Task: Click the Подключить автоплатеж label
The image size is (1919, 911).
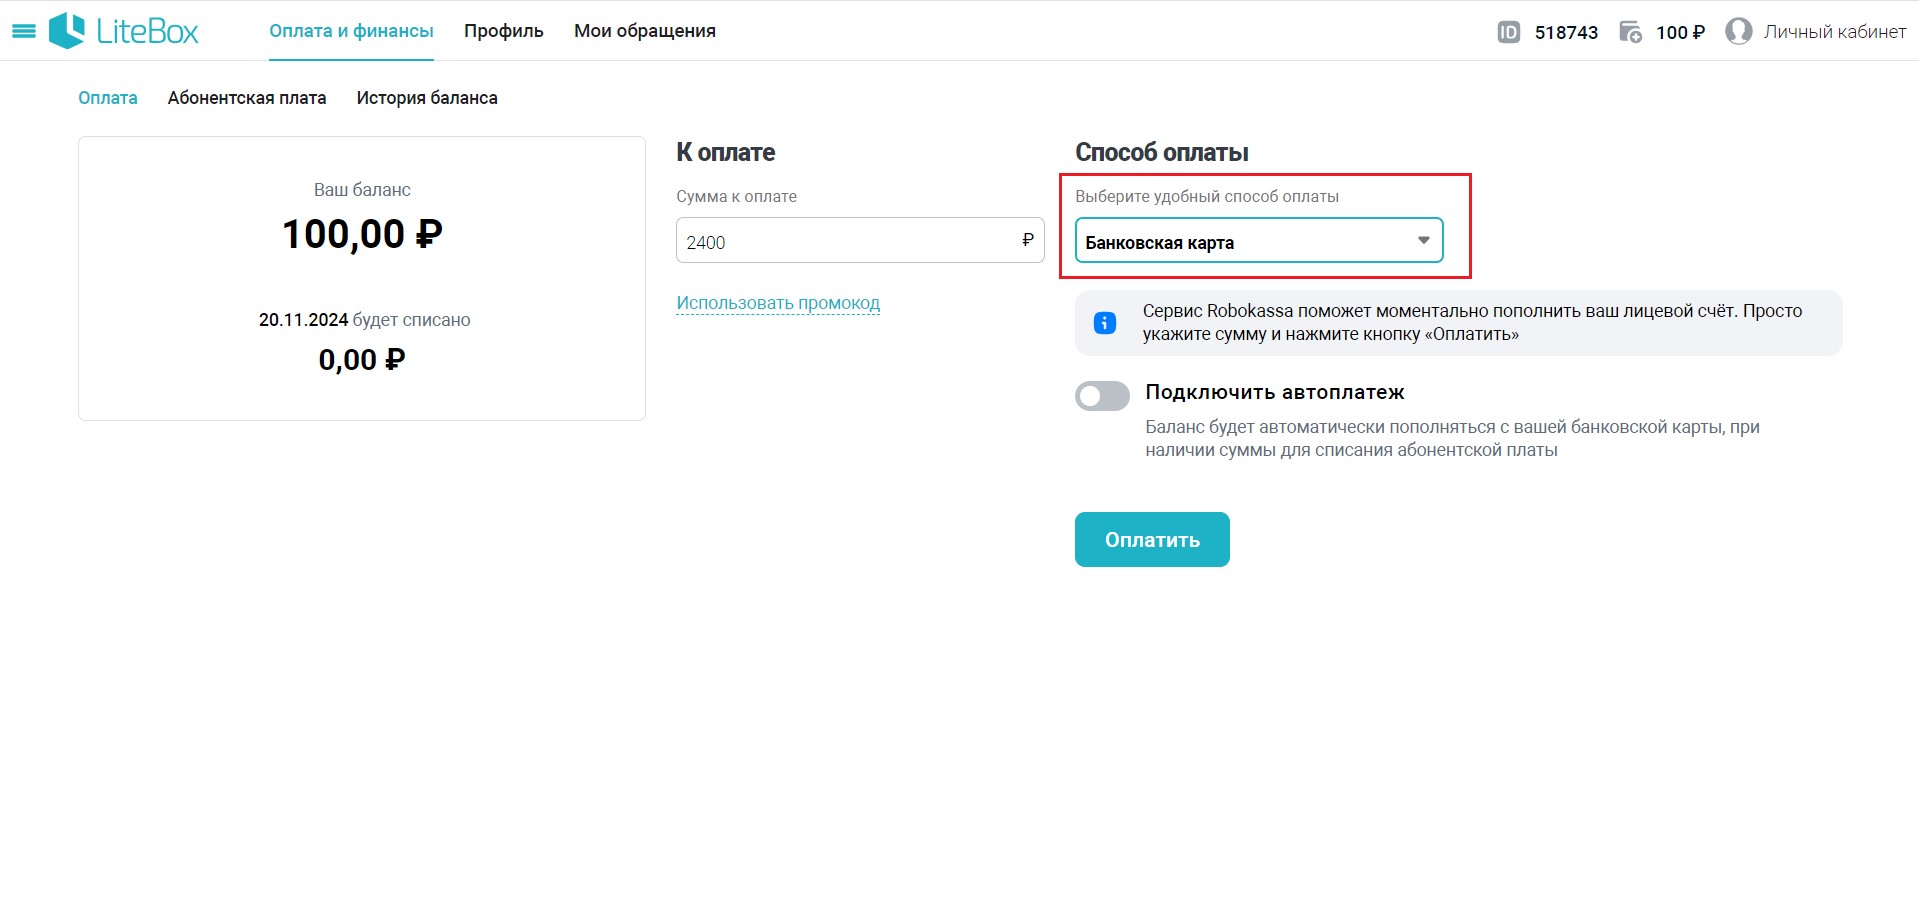Action: tap(1275, 392)
